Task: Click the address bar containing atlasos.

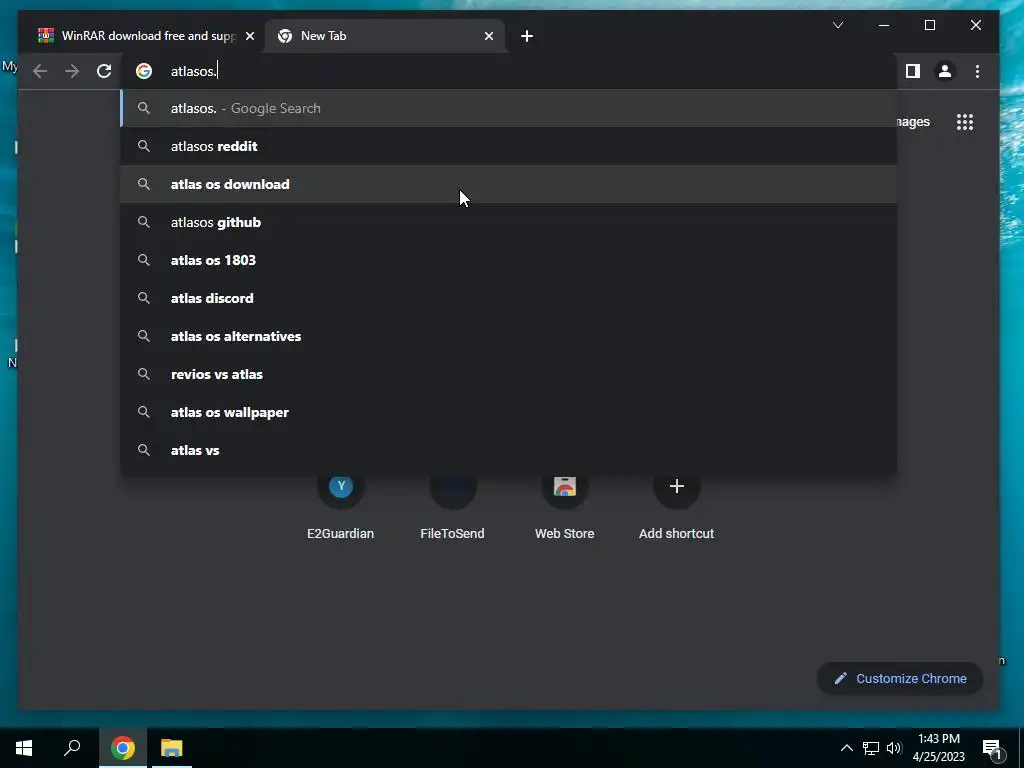Action: click(509, 71)
